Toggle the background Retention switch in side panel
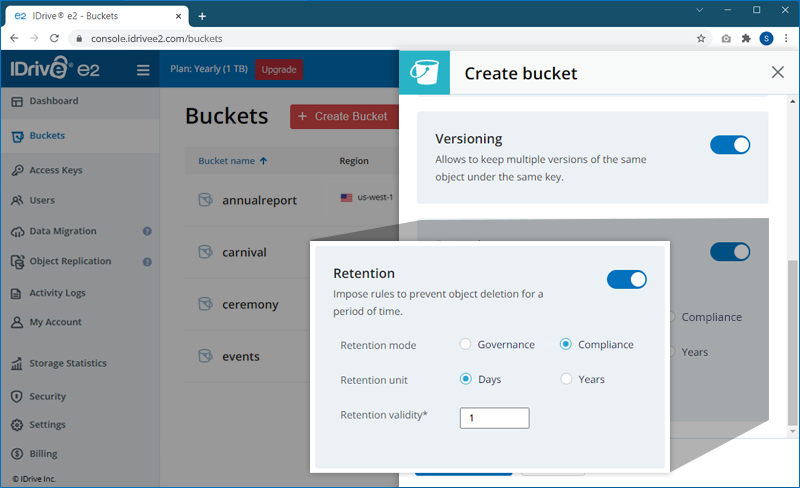This screenshot has width=800, height=488. [730, 252]
